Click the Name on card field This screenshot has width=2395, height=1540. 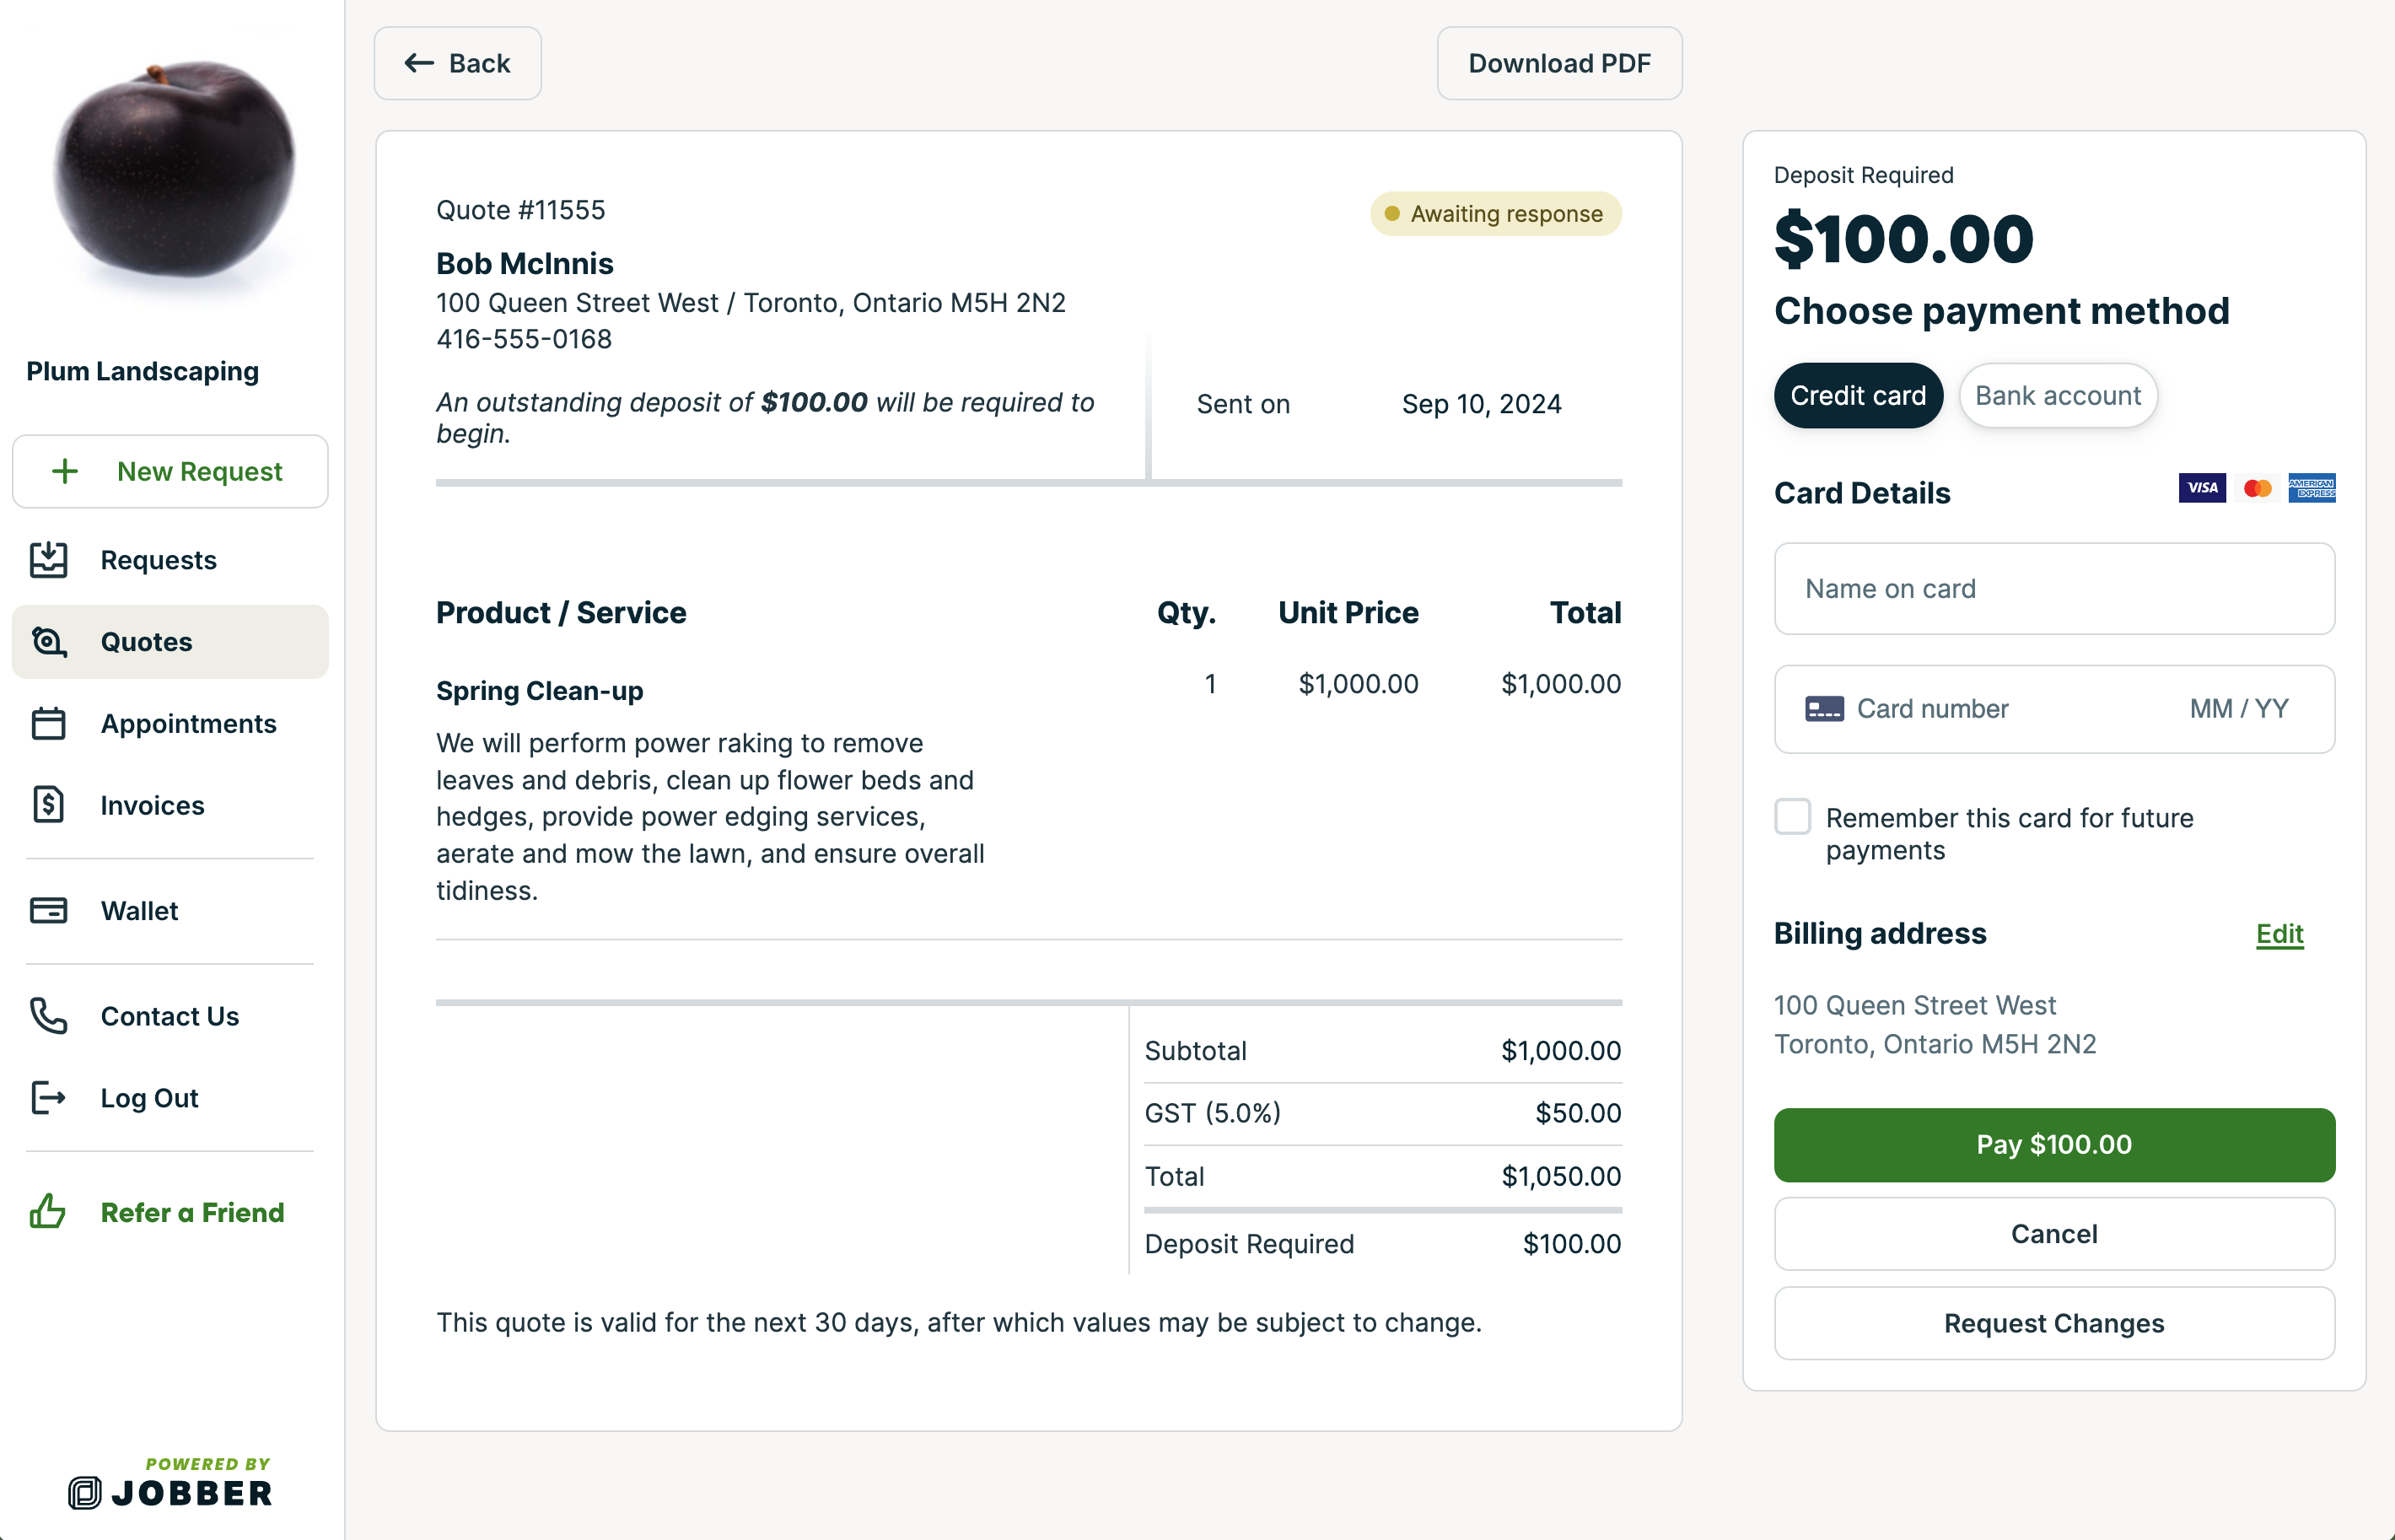pyautogui.click(x=2053, y=589)
